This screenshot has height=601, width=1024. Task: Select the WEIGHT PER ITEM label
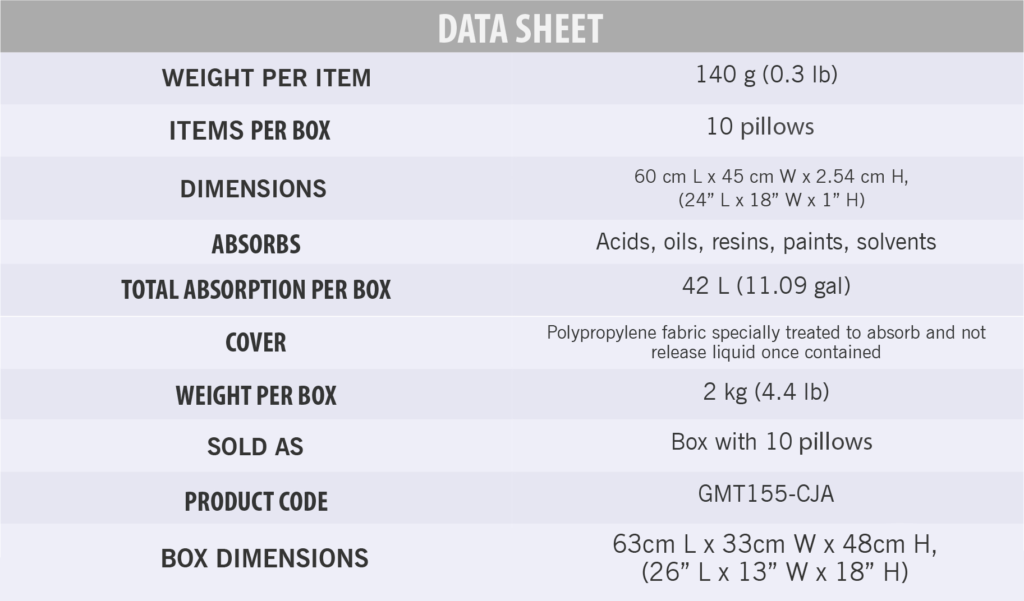click(x=266, y=78)
